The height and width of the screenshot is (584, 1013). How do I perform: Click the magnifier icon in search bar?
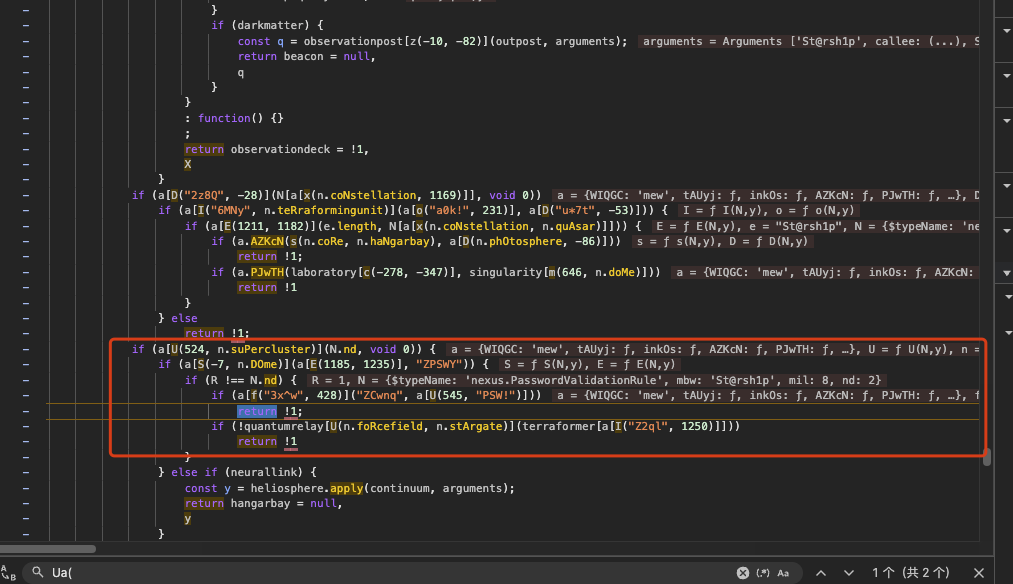(x=37, y=572)
